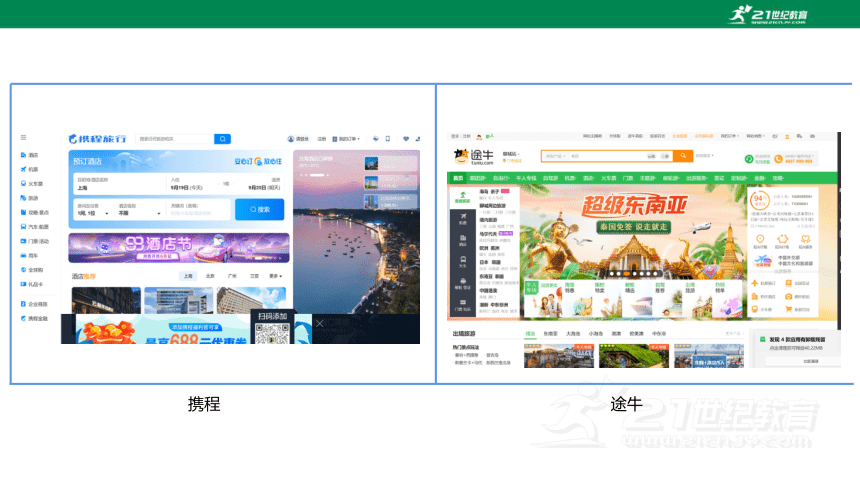Click the Tuniu search input field

607,156
